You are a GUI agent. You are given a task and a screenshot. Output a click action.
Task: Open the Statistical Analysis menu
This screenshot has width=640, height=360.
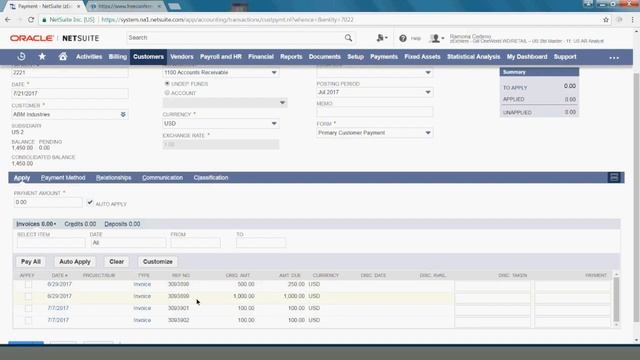473,57
